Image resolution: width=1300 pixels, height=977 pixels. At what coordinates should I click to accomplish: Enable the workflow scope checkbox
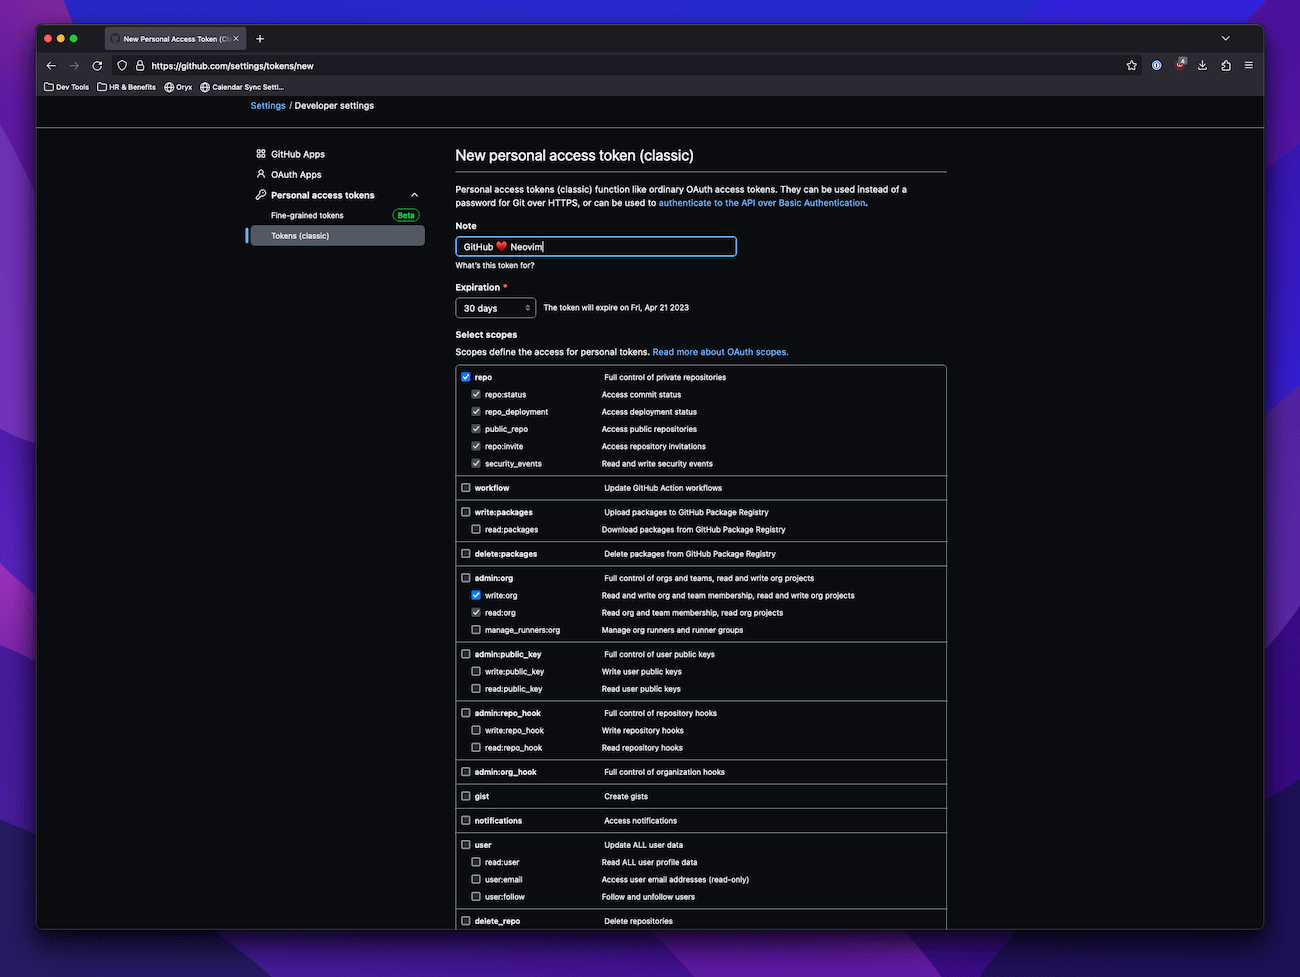(x=465, y=487)
